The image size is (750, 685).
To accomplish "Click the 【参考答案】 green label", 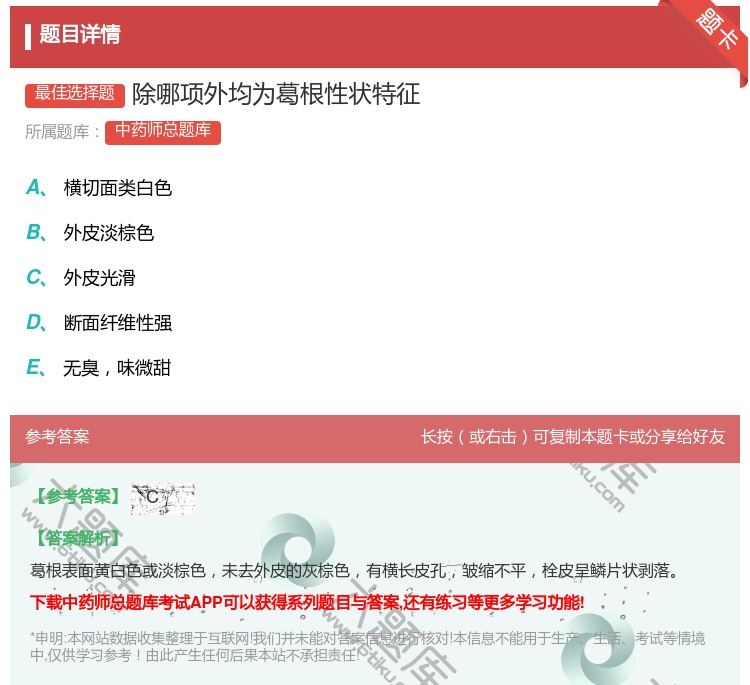I will (79, 497).
